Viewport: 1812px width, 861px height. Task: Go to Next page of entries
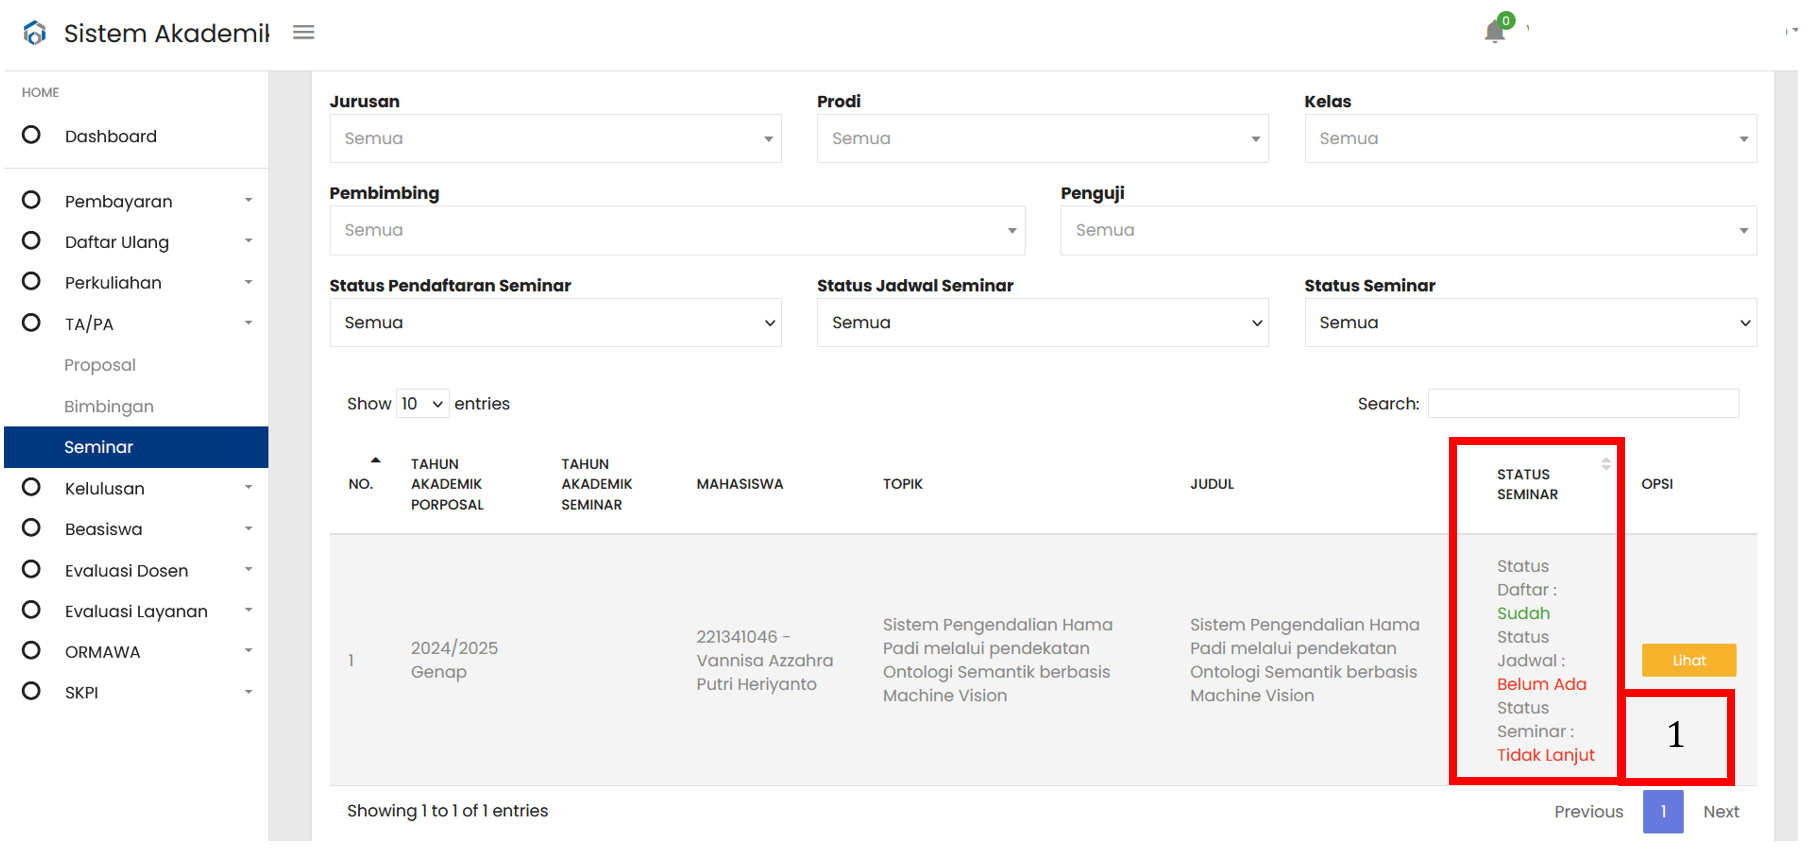coord(1721,812)
